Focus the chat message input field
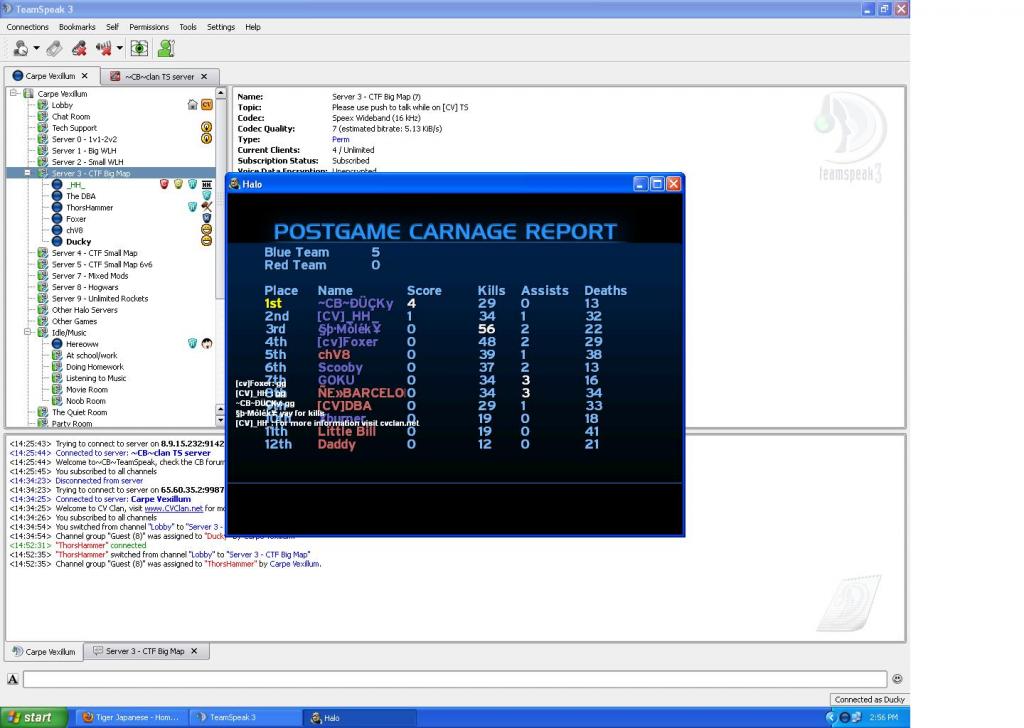This screenshot has width=1024, height=728. [x=455, y=679]
